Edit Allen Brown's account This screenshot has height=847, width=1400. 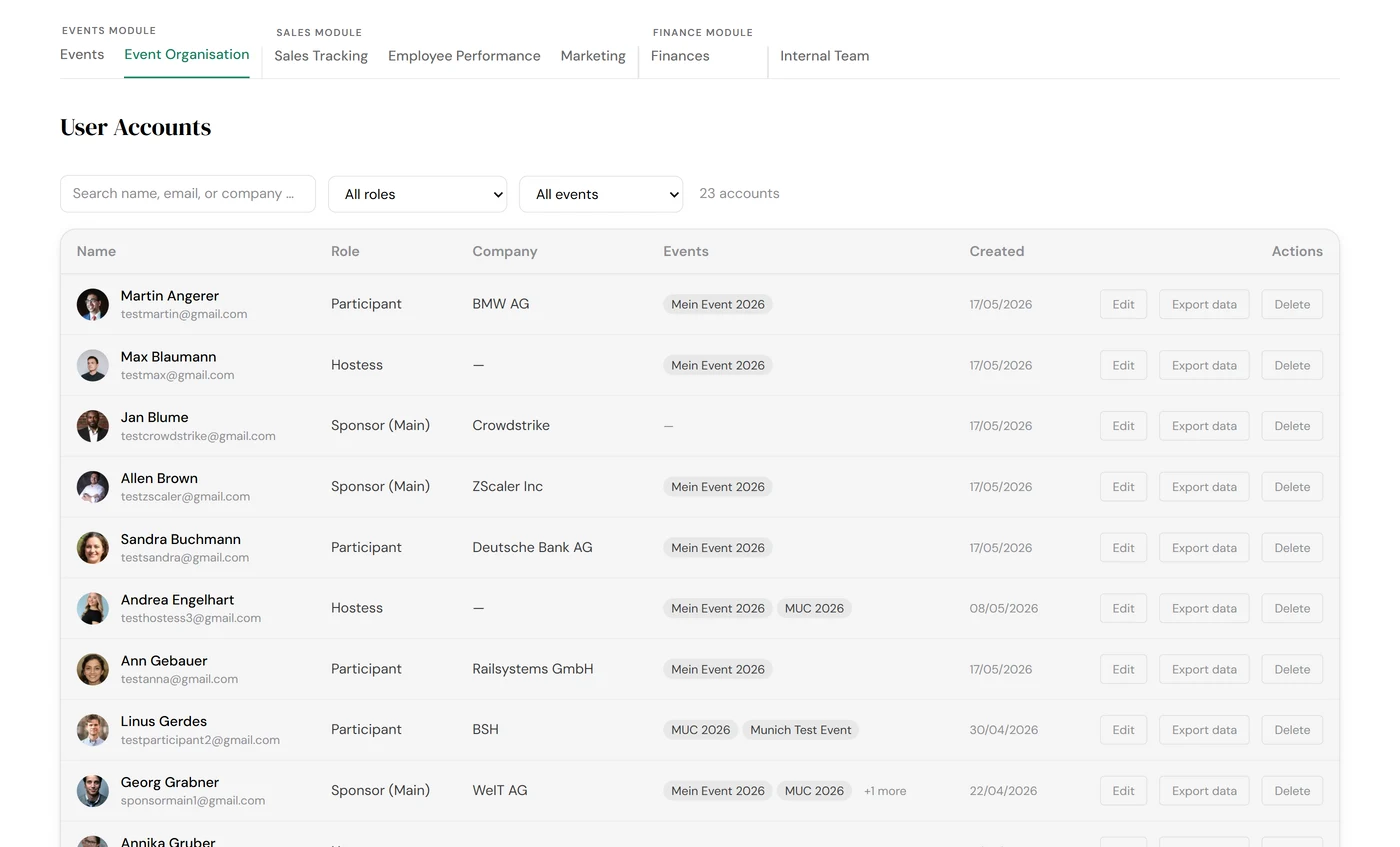(x=1123, y=487)
